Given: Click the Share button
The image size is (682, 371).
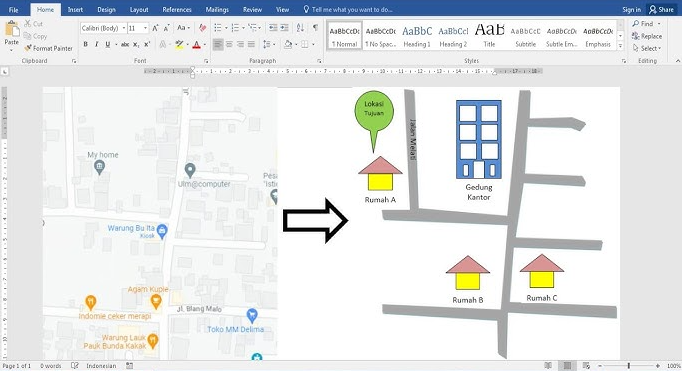Looking at the screenshot, I should pos(661,10).
